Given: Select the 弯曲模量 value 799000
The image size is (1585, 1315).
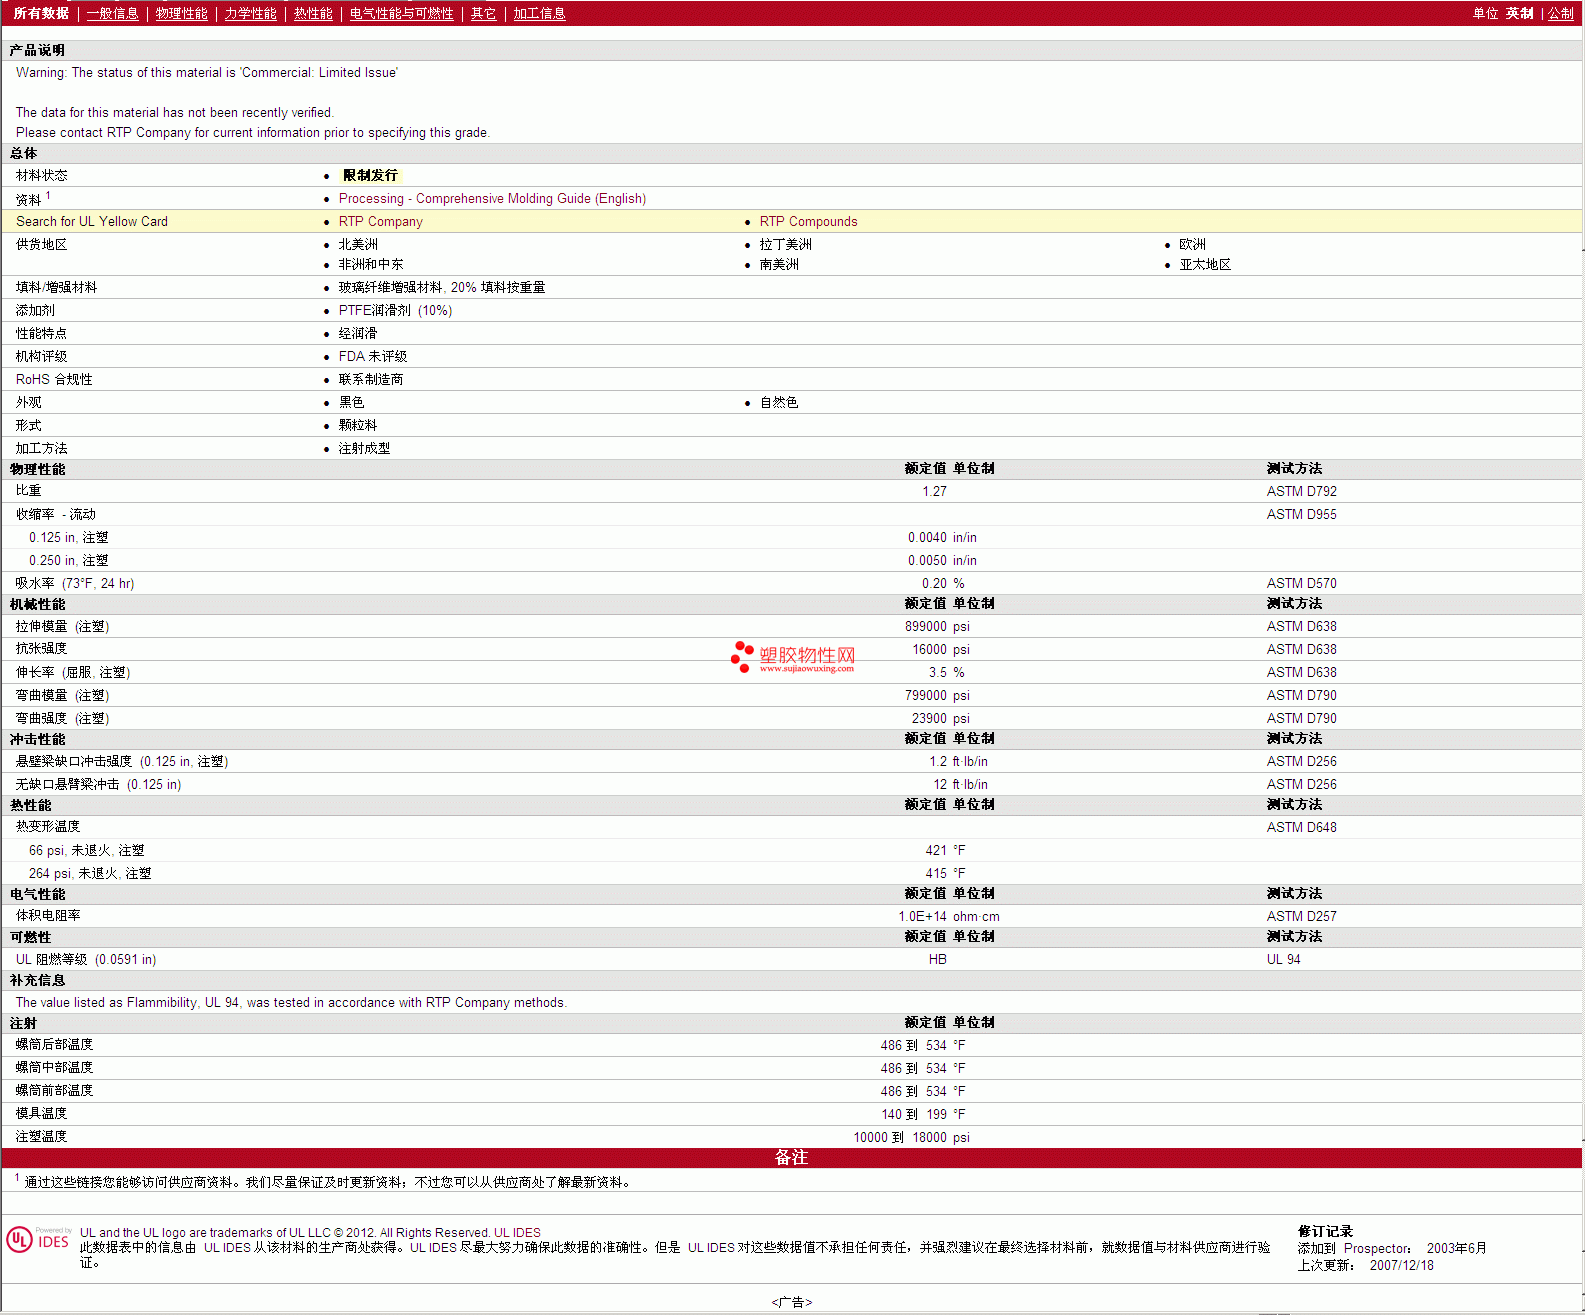Looking at the screenshot, I should pyautogui.click(x=926, y=695).
